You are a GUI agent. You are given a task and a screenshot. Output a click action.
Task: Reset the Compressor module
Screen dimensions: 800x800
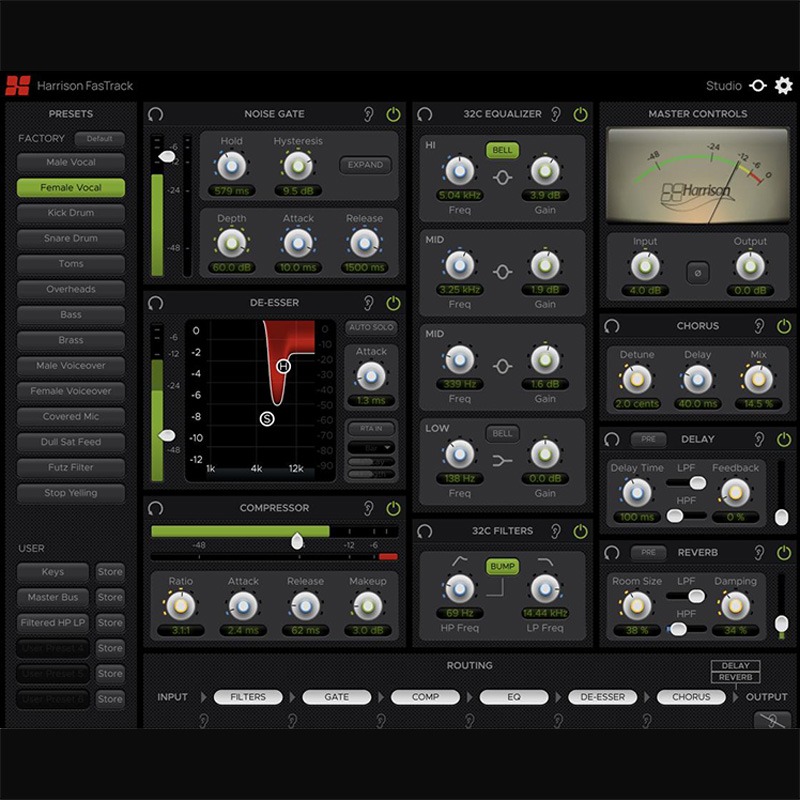coord(156,508)
